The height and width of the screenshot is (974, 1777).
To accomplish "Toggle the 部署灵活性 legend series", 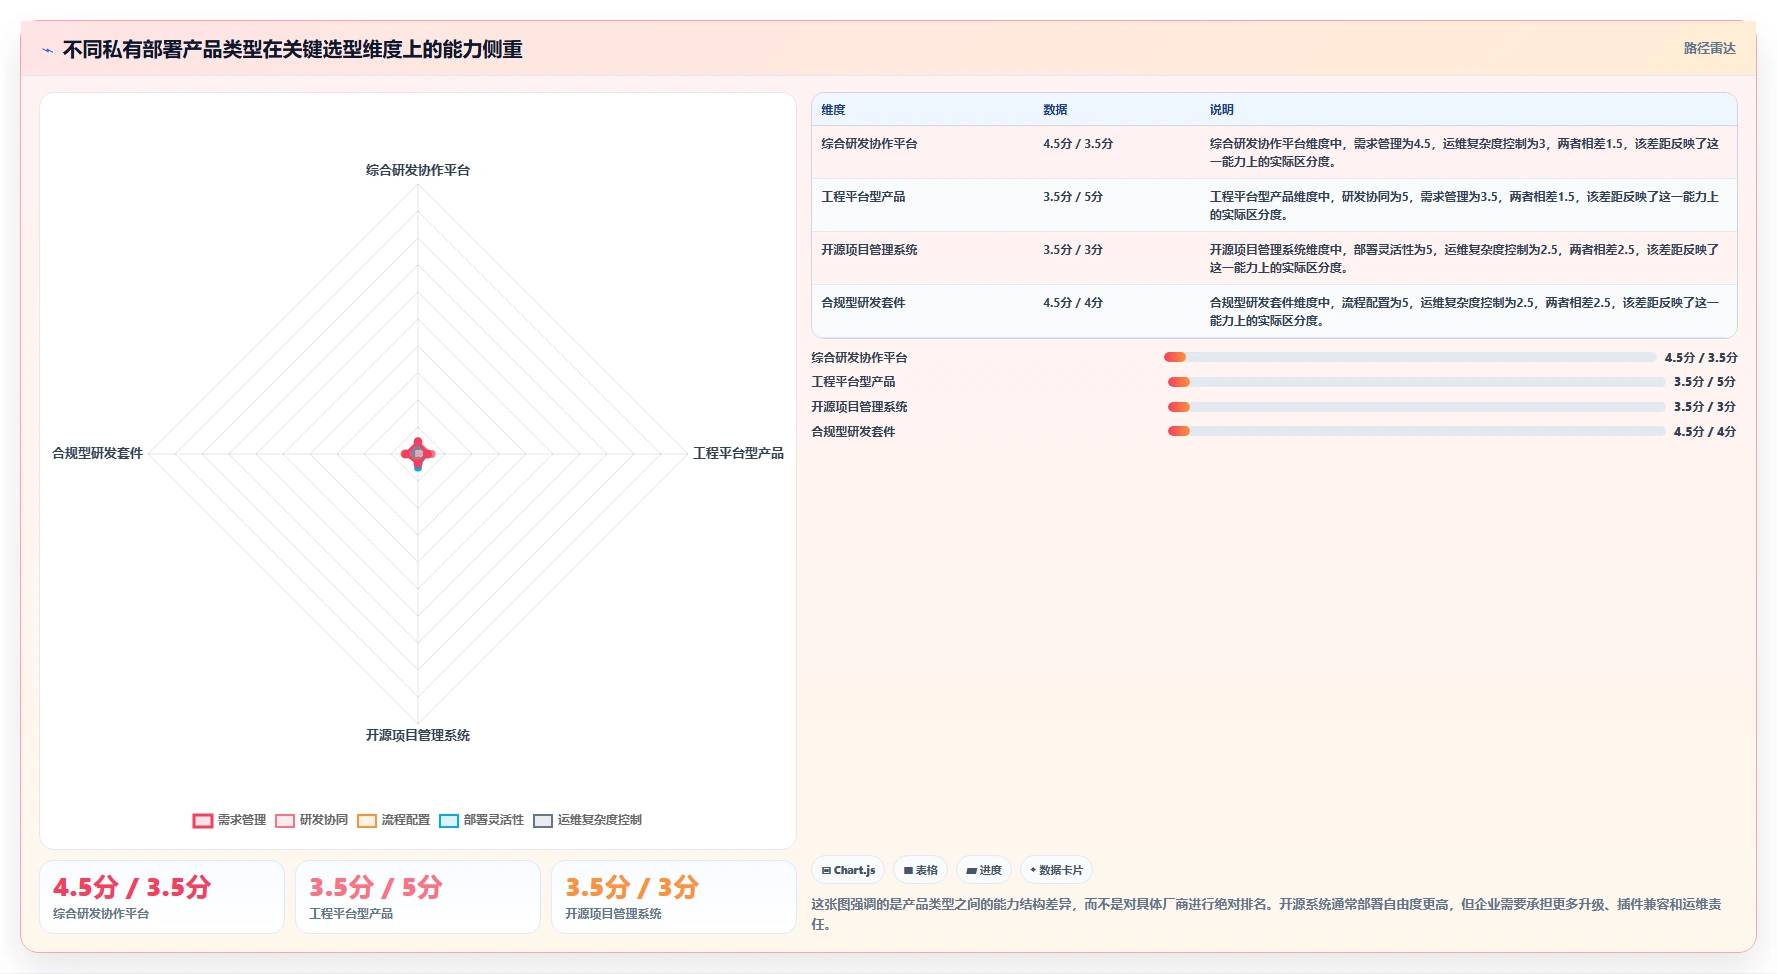I will point(481,820).
